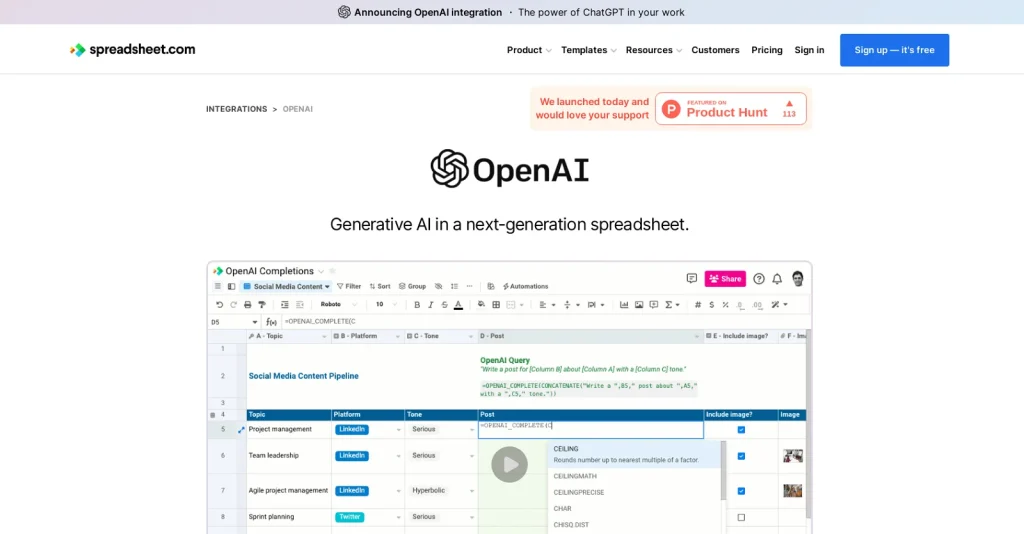Expand the Product dropdown menu
The height and width of the screenshot is (534, 1024).
point(528,50)
